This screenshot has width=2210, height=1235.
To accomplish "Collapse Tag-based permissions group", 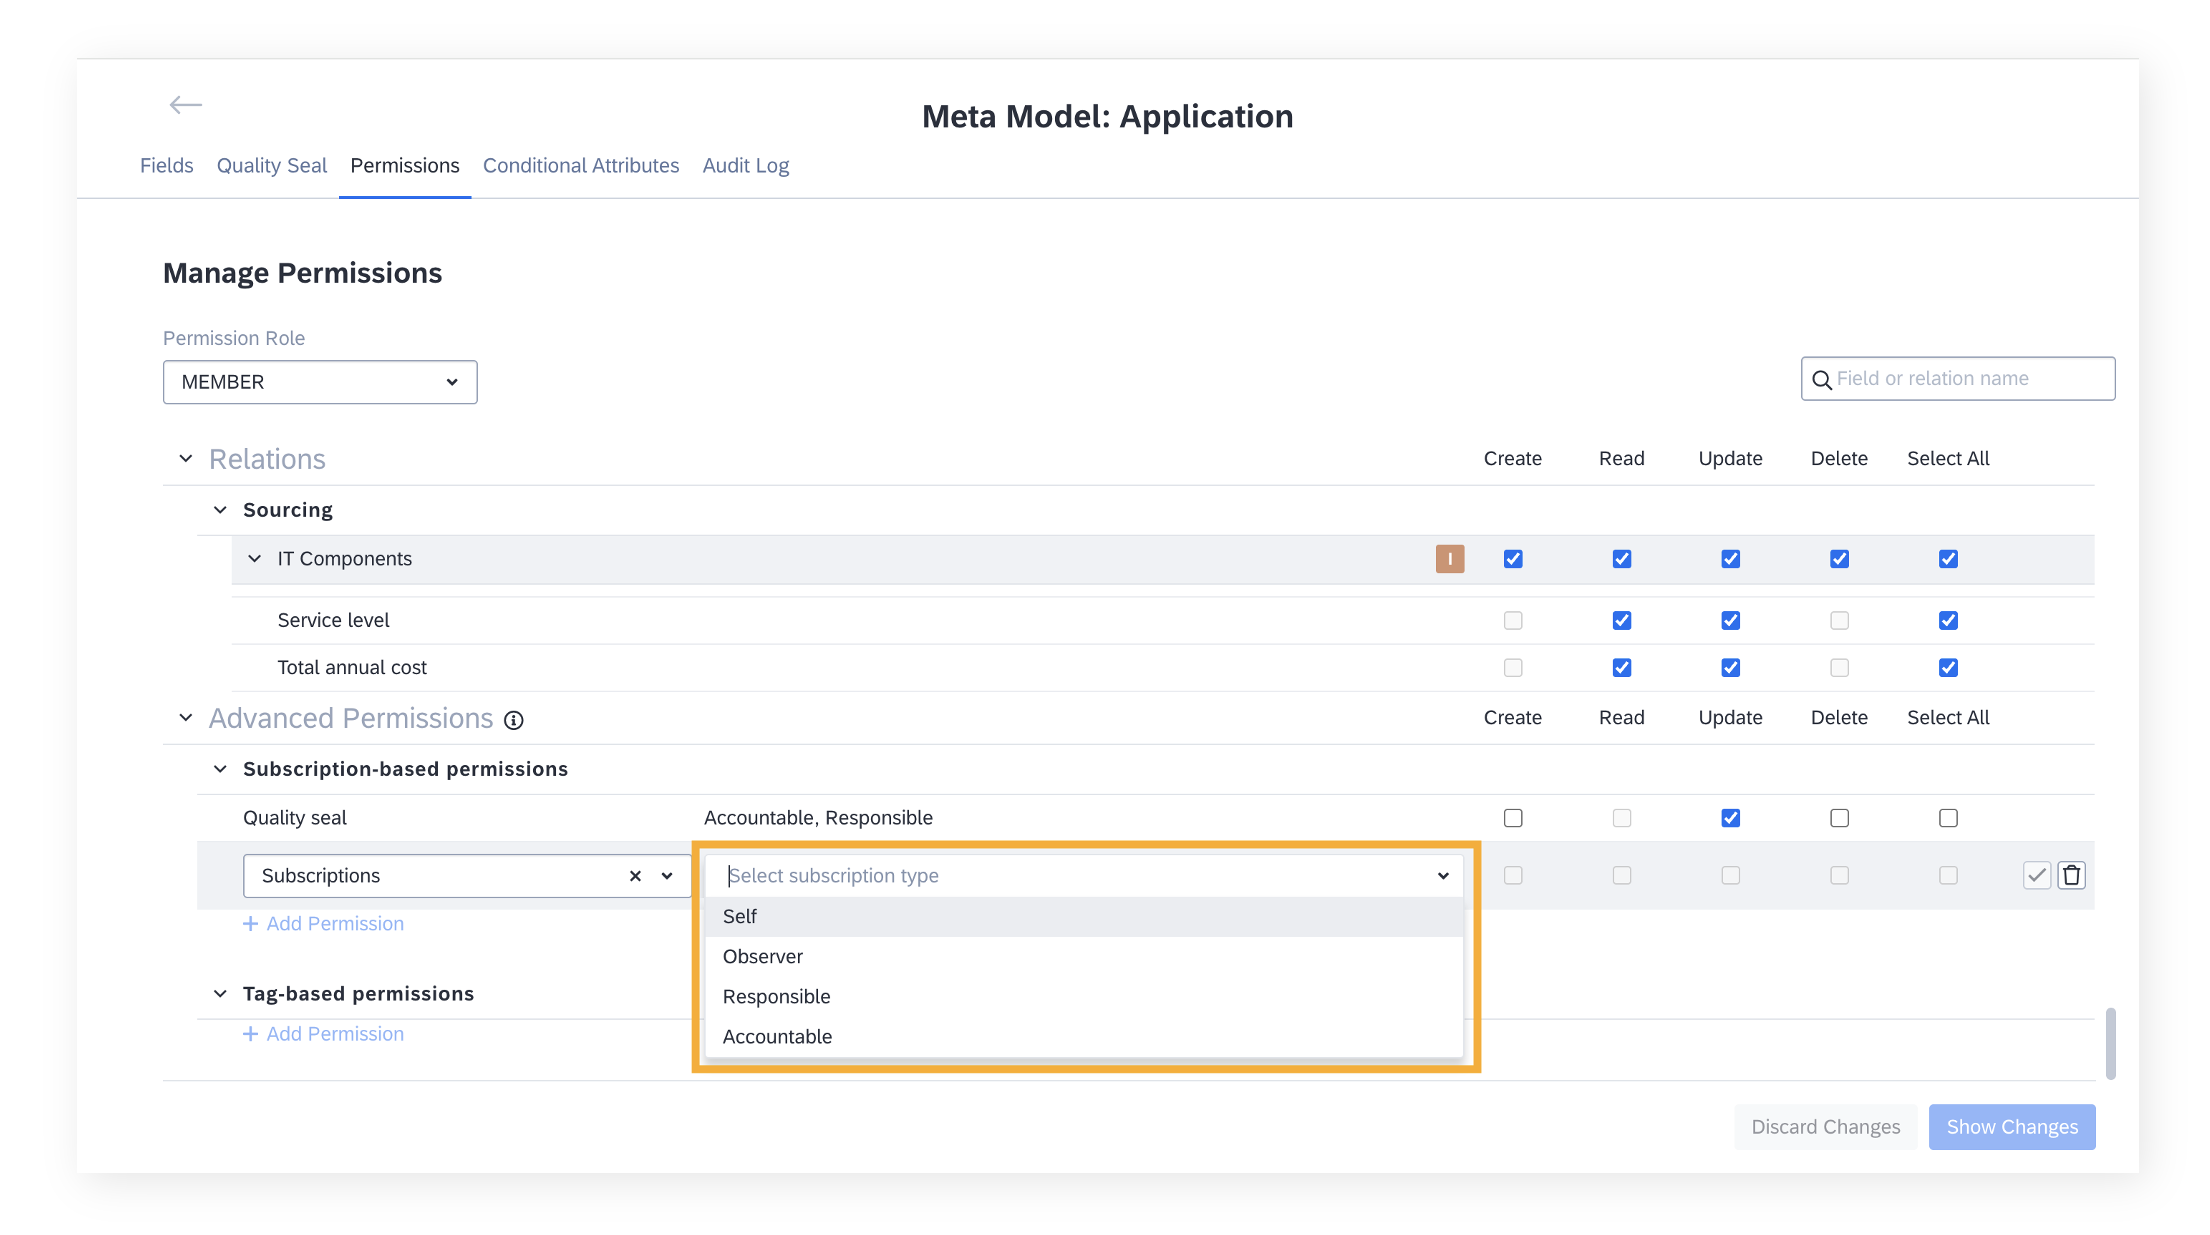I will tap(220, 994).
